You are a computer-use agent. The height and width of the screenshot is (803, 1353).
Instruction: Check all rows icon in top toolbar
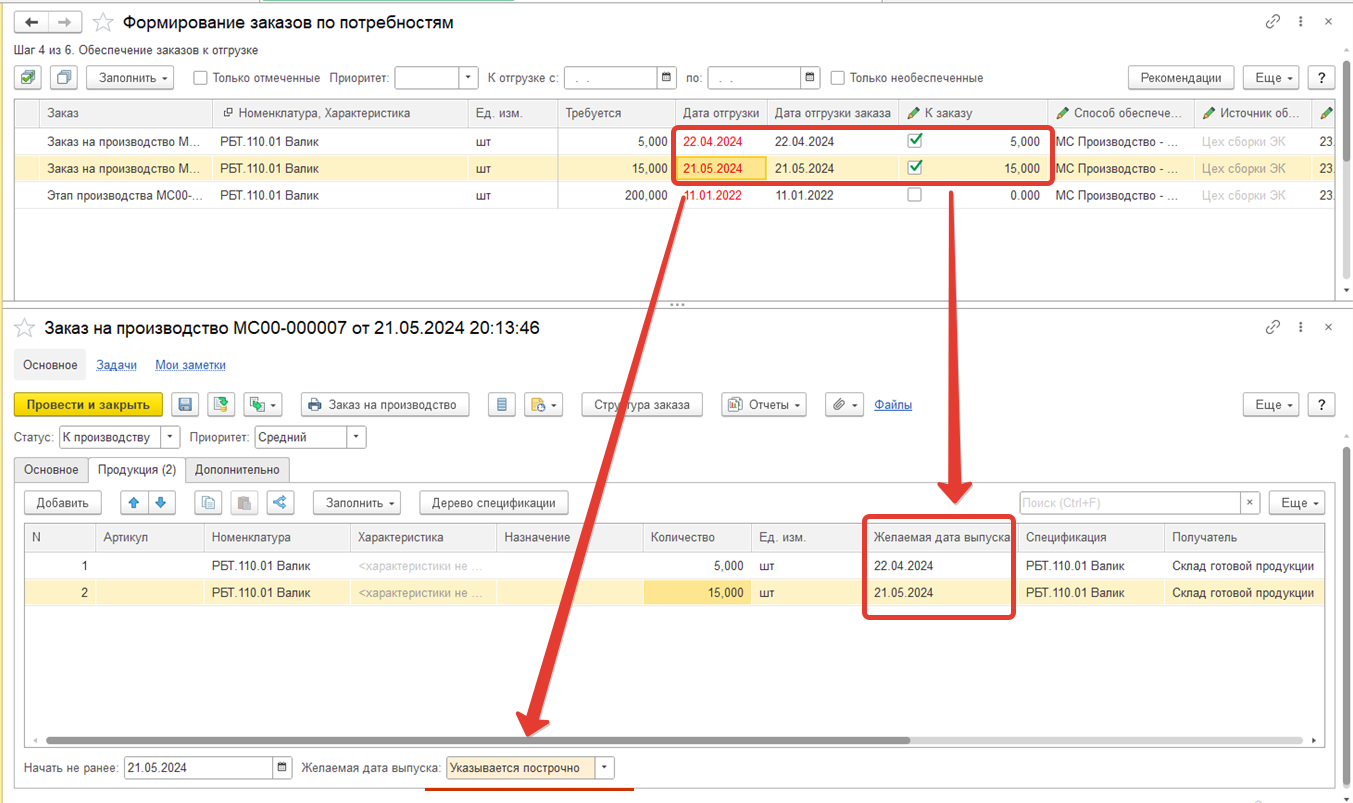pos(29,78)
